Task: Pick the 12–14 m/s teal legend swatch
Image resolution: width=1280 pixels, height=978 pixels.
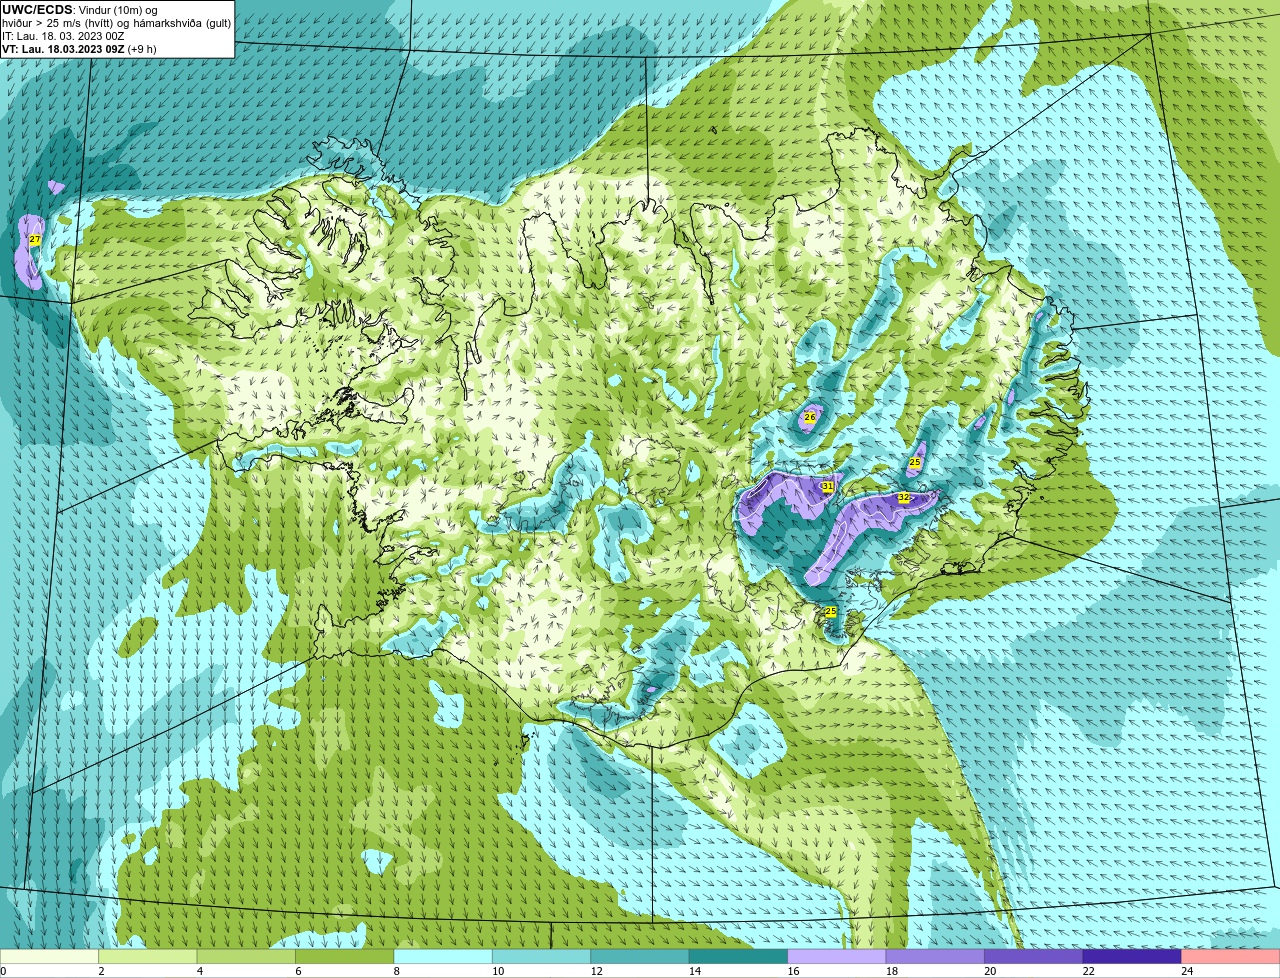Action: tap(640, 957)
